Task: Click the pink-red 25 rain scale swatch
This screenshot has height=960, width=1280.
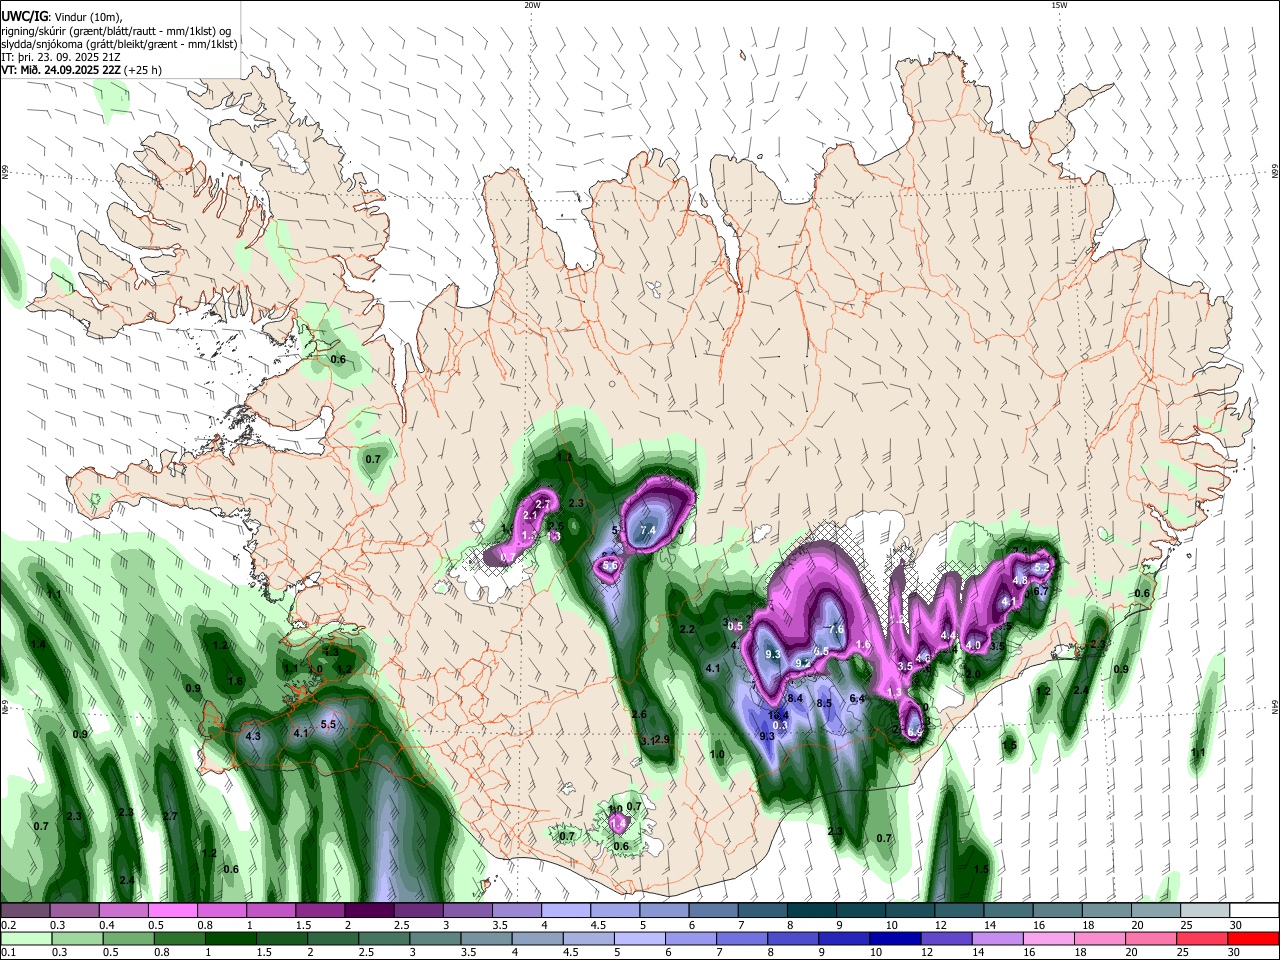Action: tap(1201, 938)
